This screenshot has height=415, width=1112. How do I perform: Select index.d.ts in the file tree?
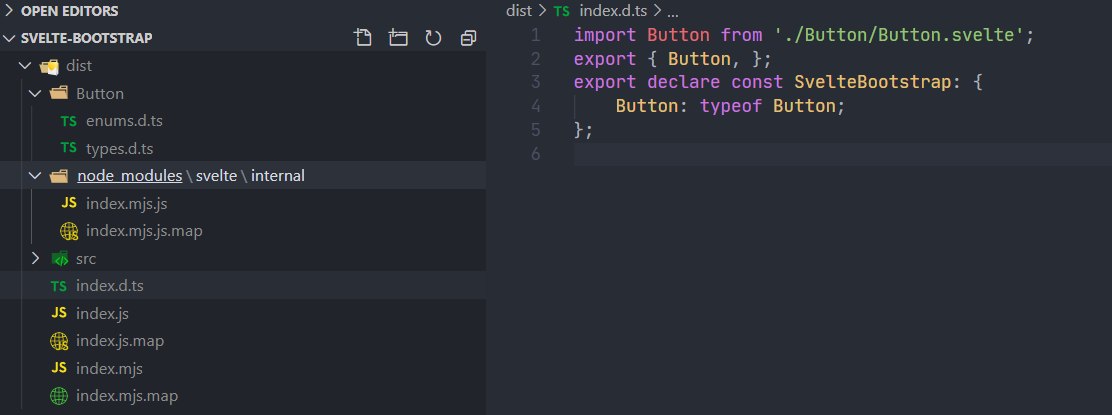point(110,286)
